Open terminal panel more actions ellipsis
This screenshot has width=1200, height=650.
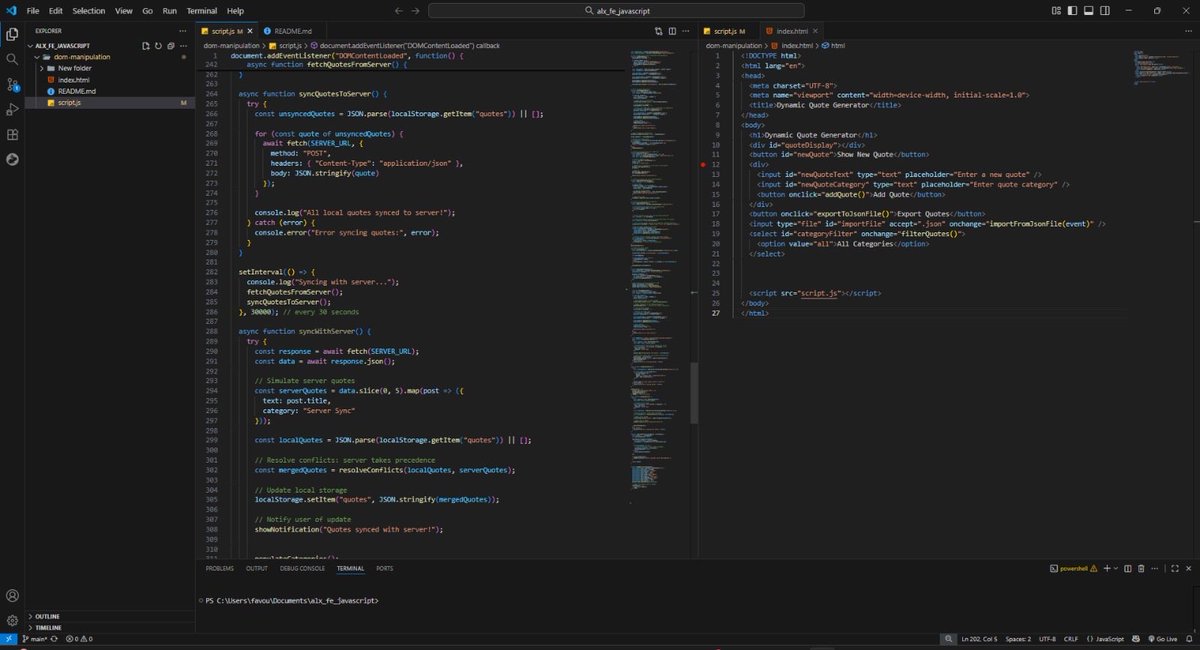tap(1155, 568)
